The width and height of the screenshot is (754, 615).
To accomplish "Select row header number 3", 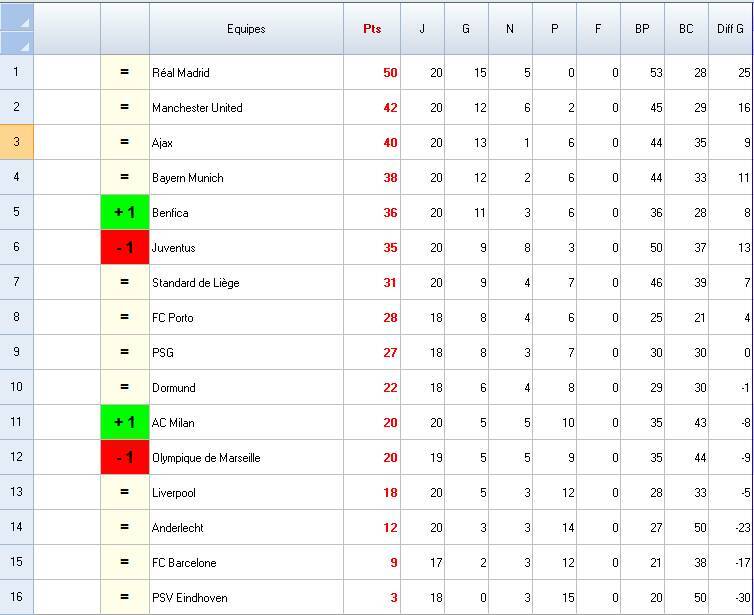I will 17,142.
